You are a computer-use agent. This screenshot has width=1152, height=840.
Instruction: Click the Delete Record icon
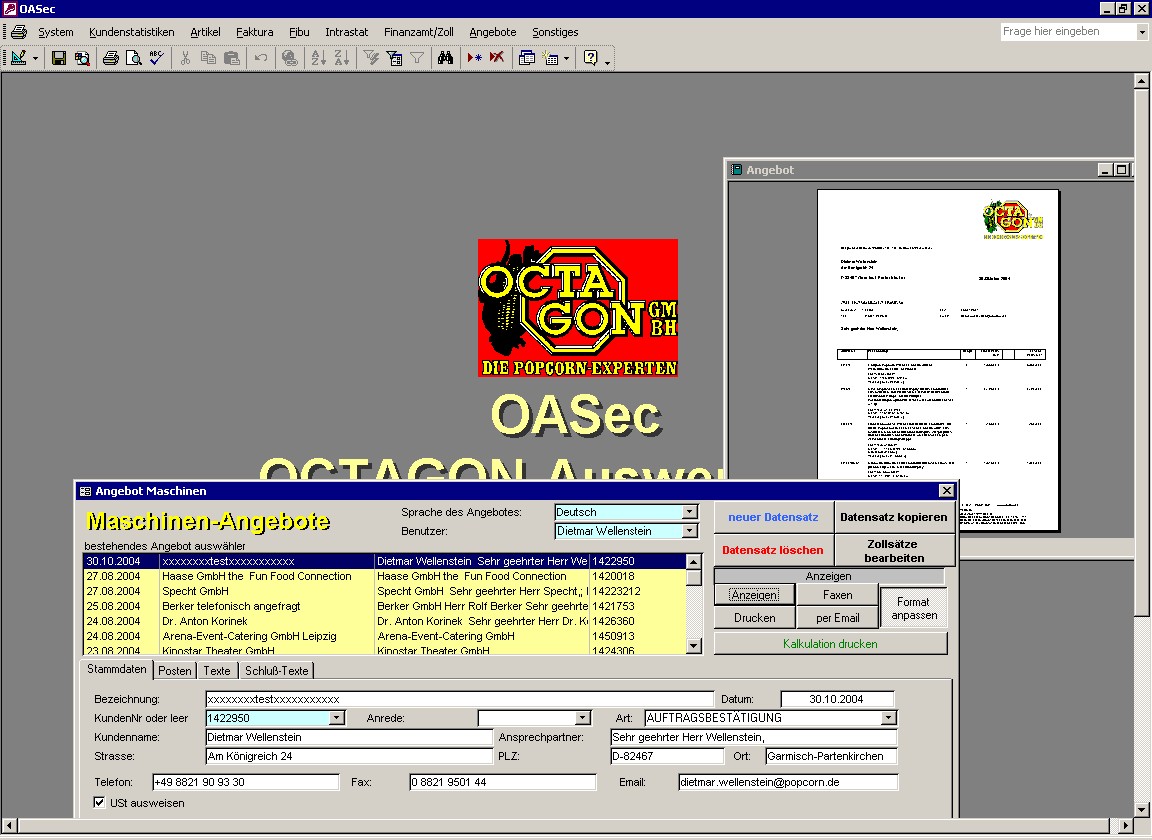497,58
